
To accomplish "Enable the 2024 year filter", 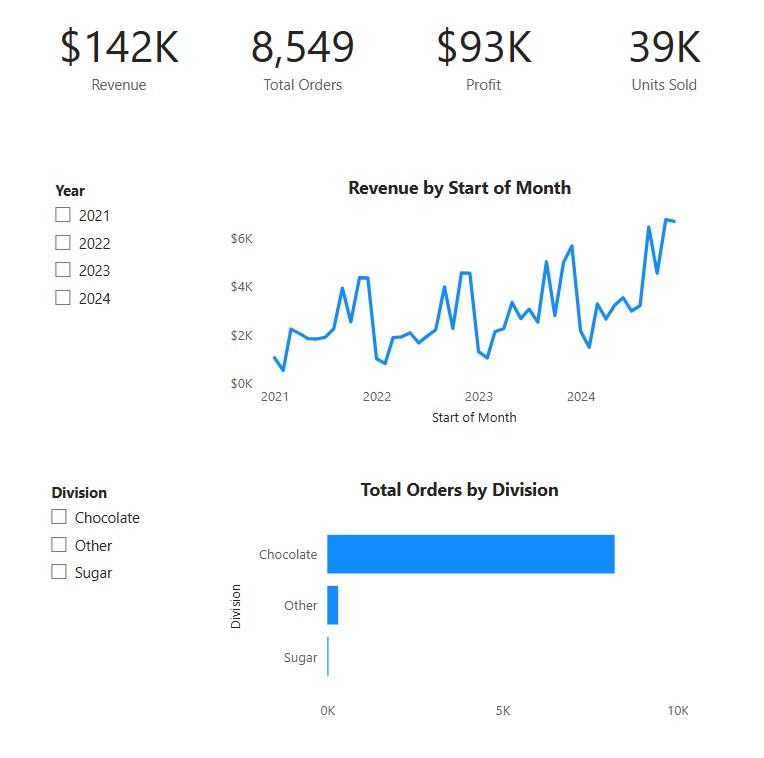I will pyautogui.click(x=62, y=298).
